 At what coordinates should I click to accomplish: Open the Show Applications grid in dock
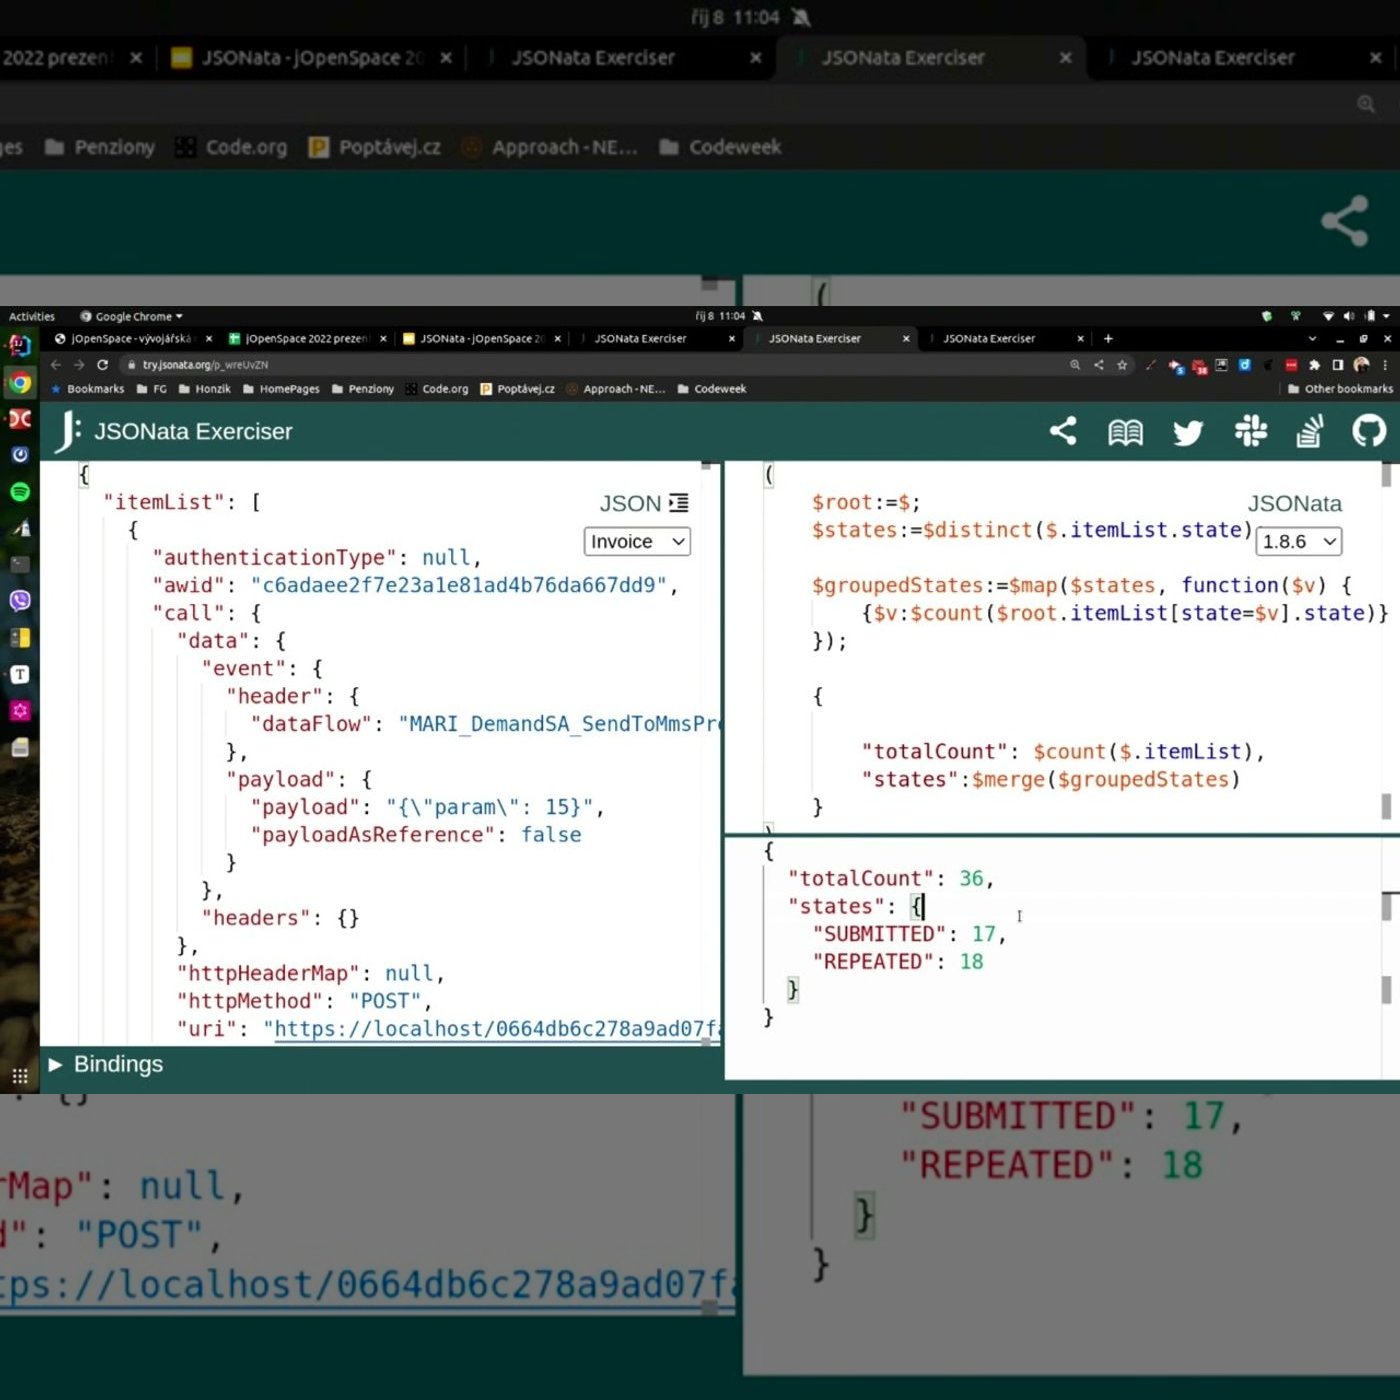tap(20, 1076)
